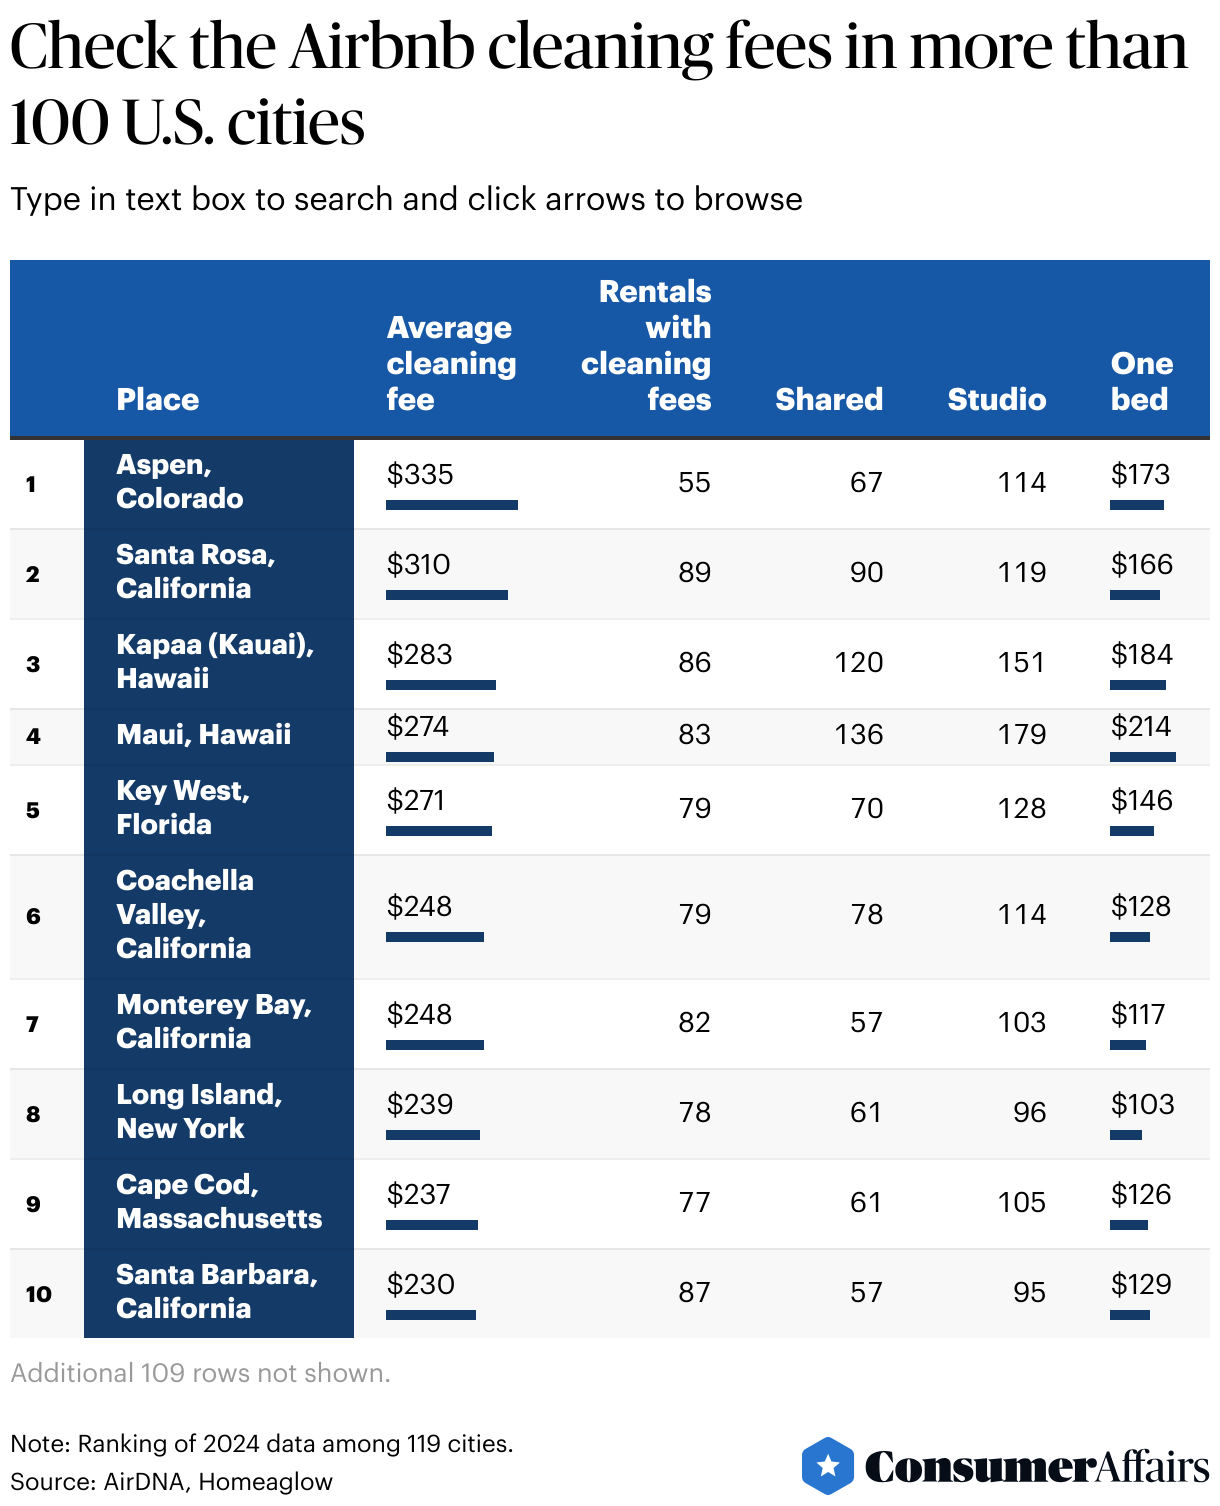Select Long Island, New York place cell
Viewport: 1220px width, 1506px height.
[219, 1114]
